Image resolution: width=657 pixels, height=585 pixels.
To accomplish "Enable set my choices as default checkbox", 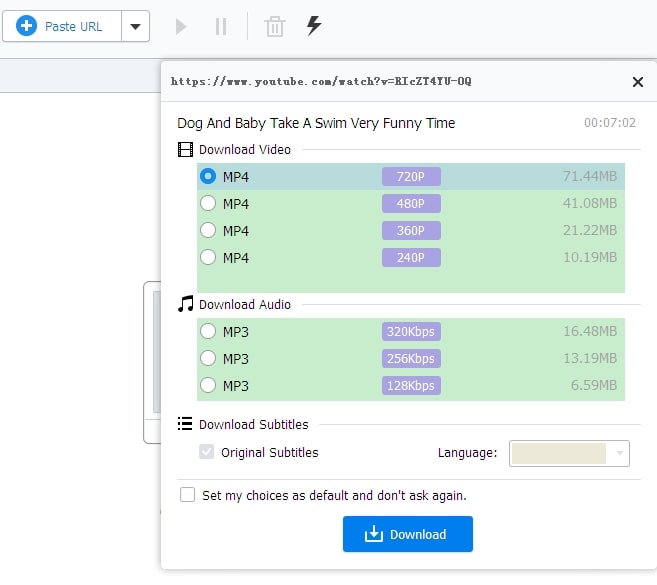I will click(x=187, y=495).
